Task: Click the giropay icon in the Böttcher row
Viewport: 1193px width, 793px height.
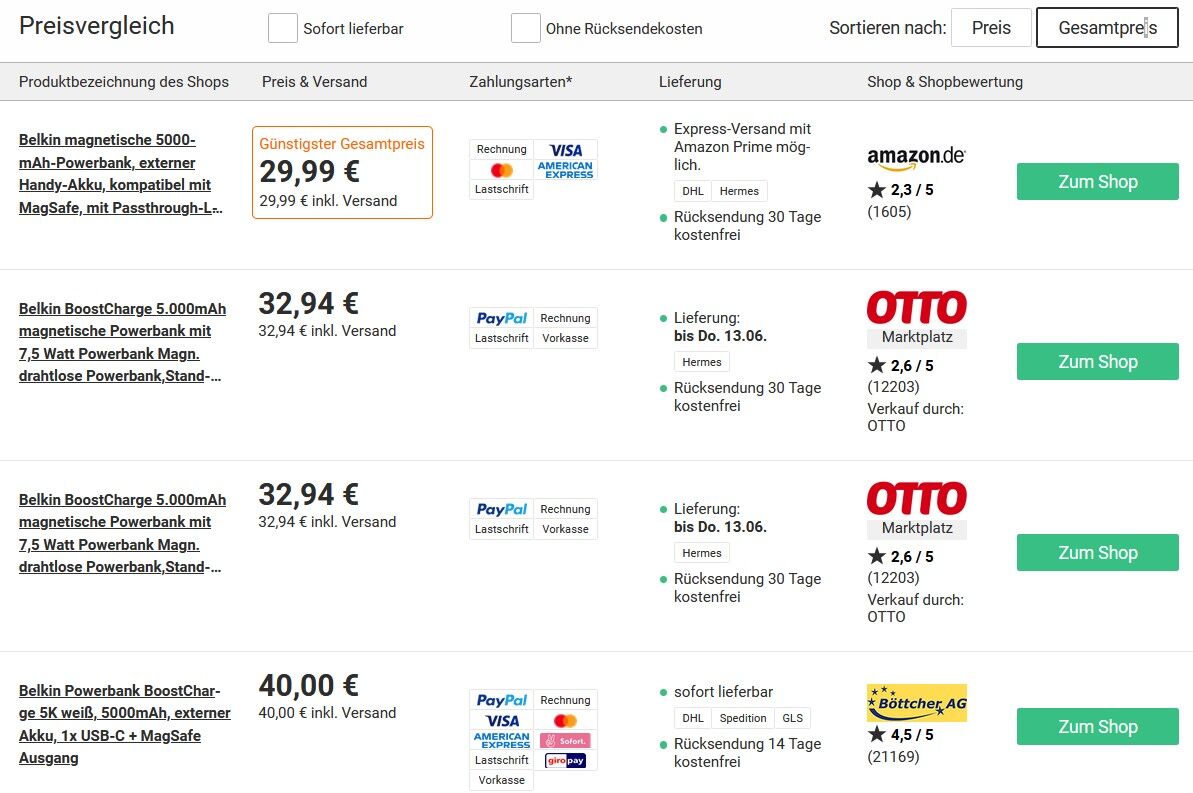Action: click(x=565, y=760)
